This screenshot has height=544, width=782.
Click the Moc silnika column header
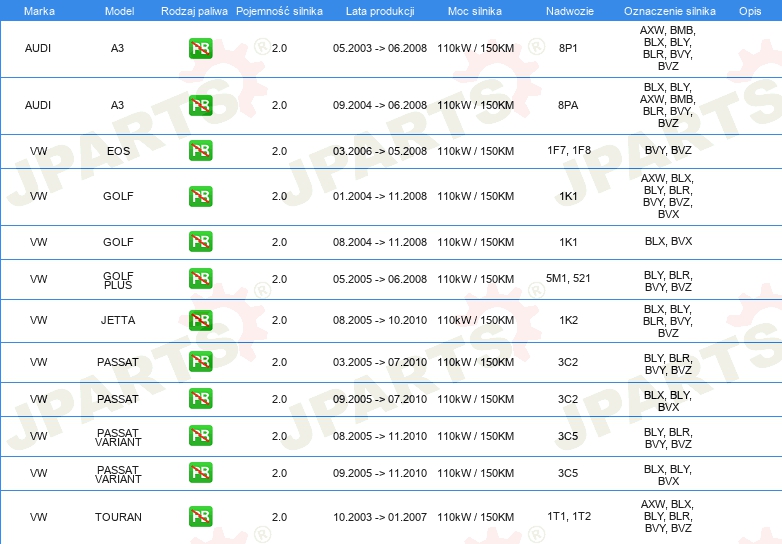(475, 11)
